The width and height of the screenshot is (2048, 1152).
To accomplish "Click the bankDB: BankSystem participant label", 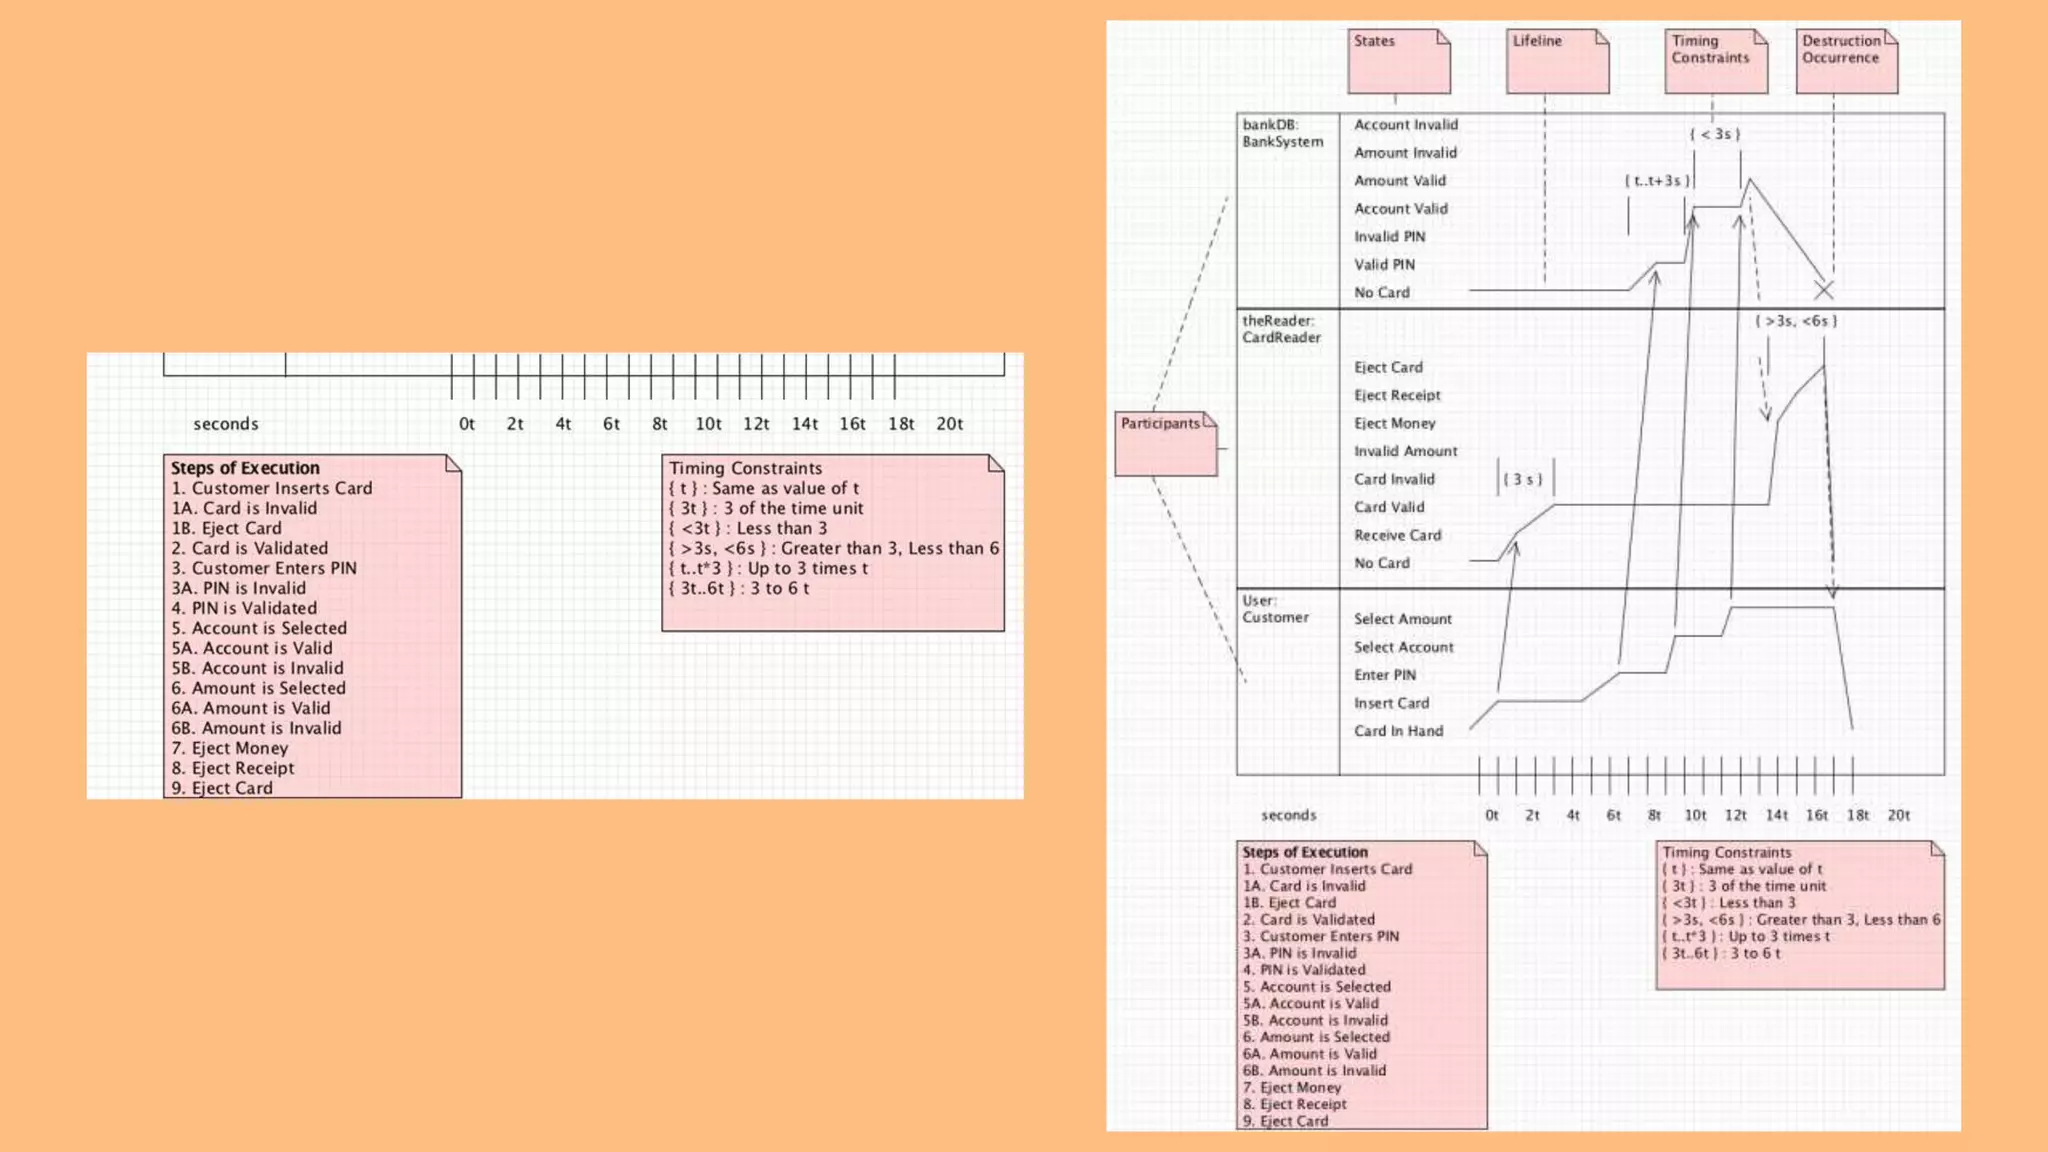I will click(1283, 133).
